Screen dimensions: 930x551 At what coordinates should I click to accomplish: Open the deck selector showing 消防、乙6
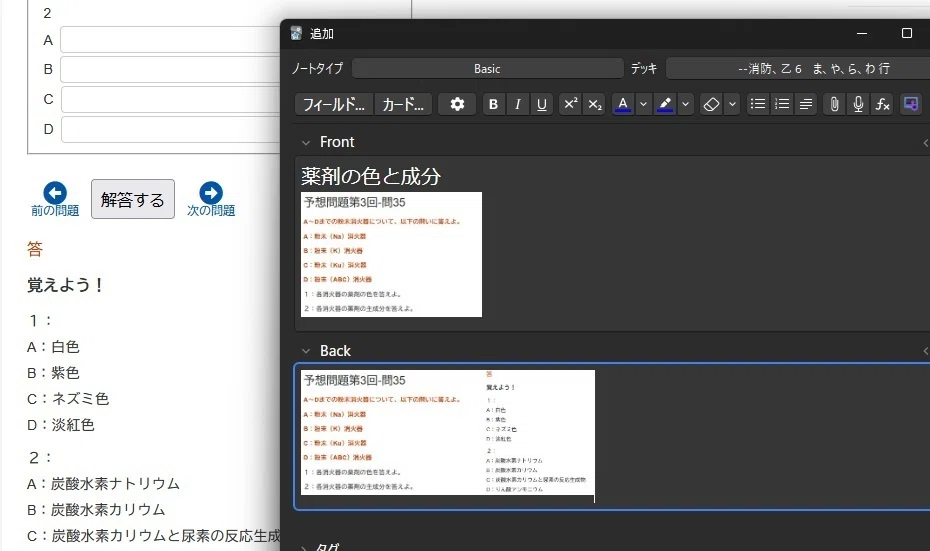798,69
